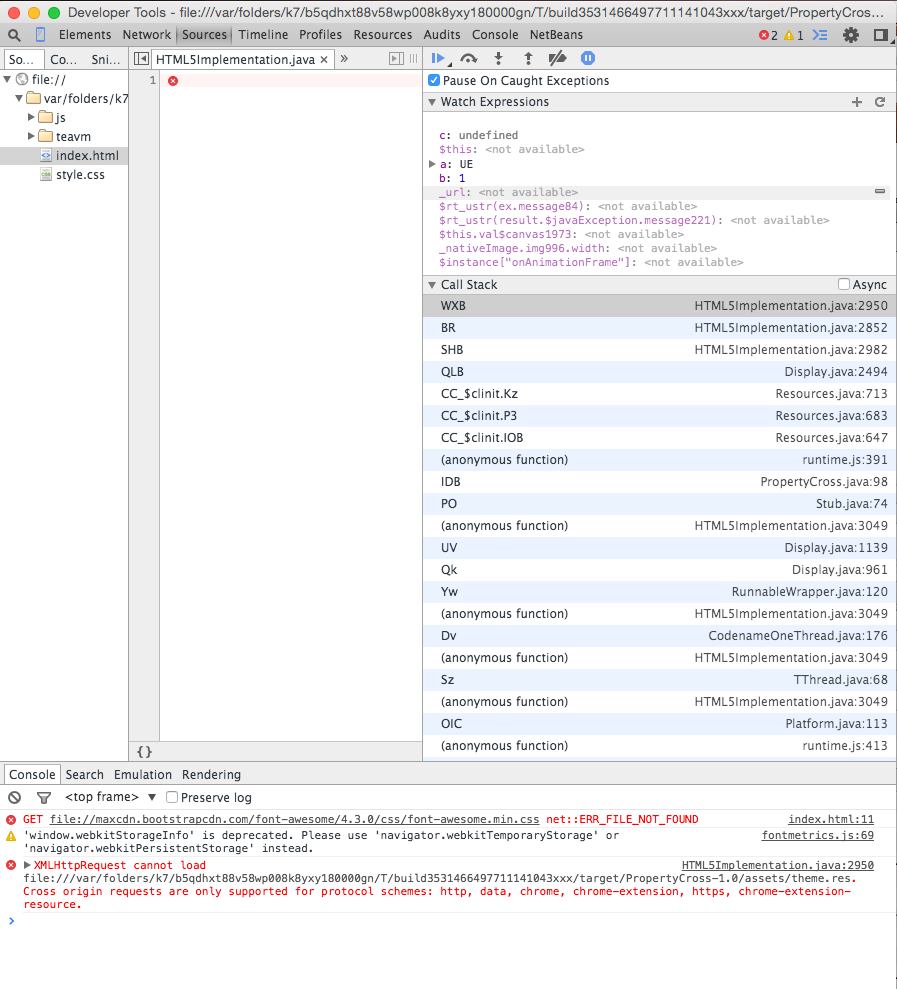Collapse the Watch Expressions section
This screenshot has height=989, width=897.
click(432, 102)
